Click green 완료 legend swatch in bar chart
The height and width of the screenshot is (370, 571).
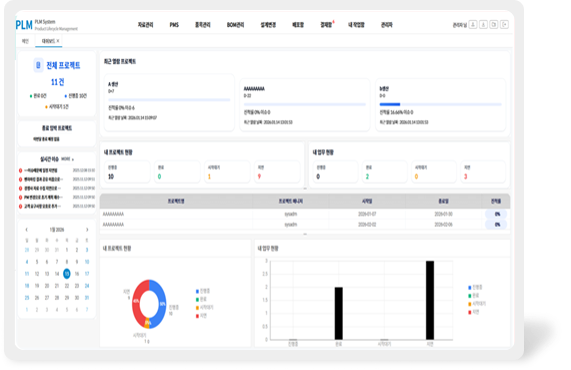pos(470,295)
